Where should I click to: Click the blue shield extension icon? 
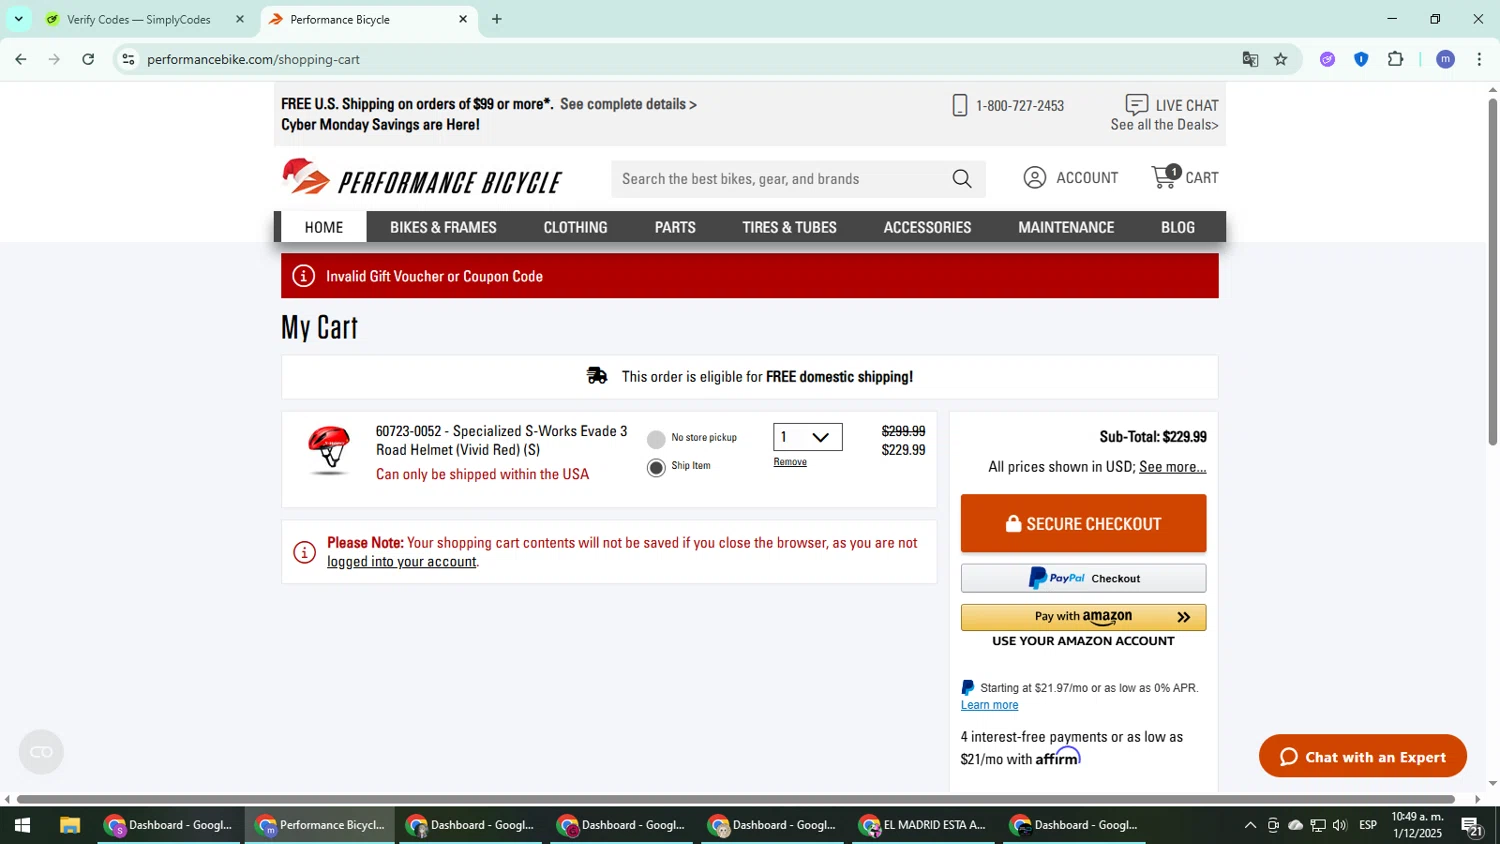point(1361,59)
